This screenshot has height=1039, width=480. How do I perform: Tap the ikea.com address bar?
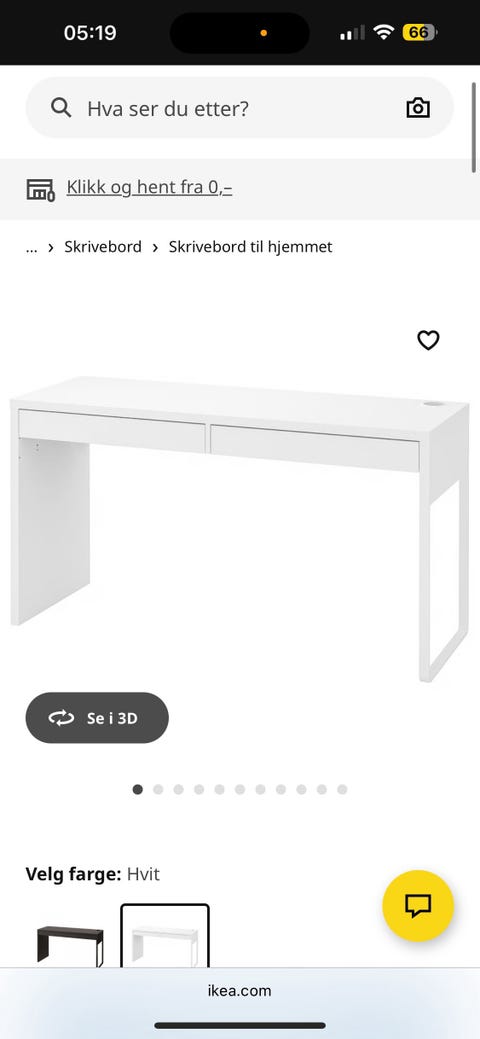(239, 991)
